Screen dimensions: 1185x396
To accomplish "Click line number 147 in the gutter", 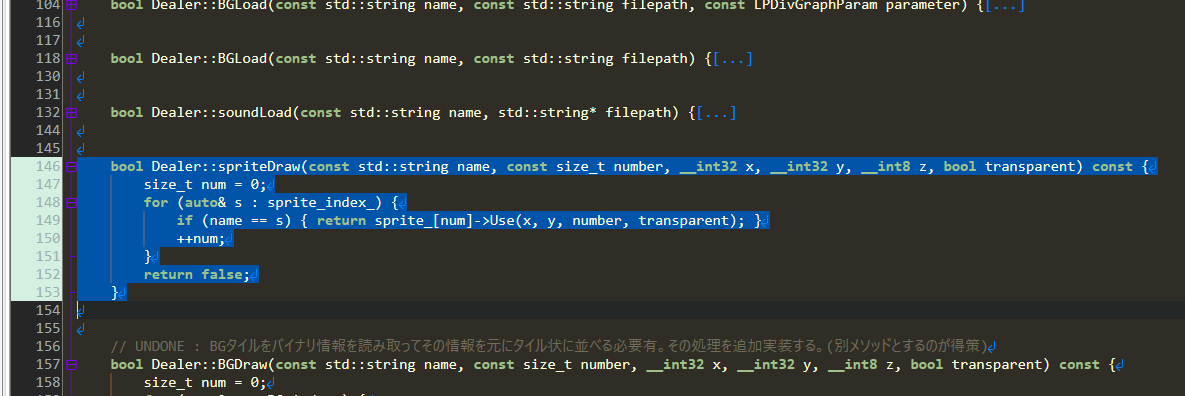I will tap(48, 184).
